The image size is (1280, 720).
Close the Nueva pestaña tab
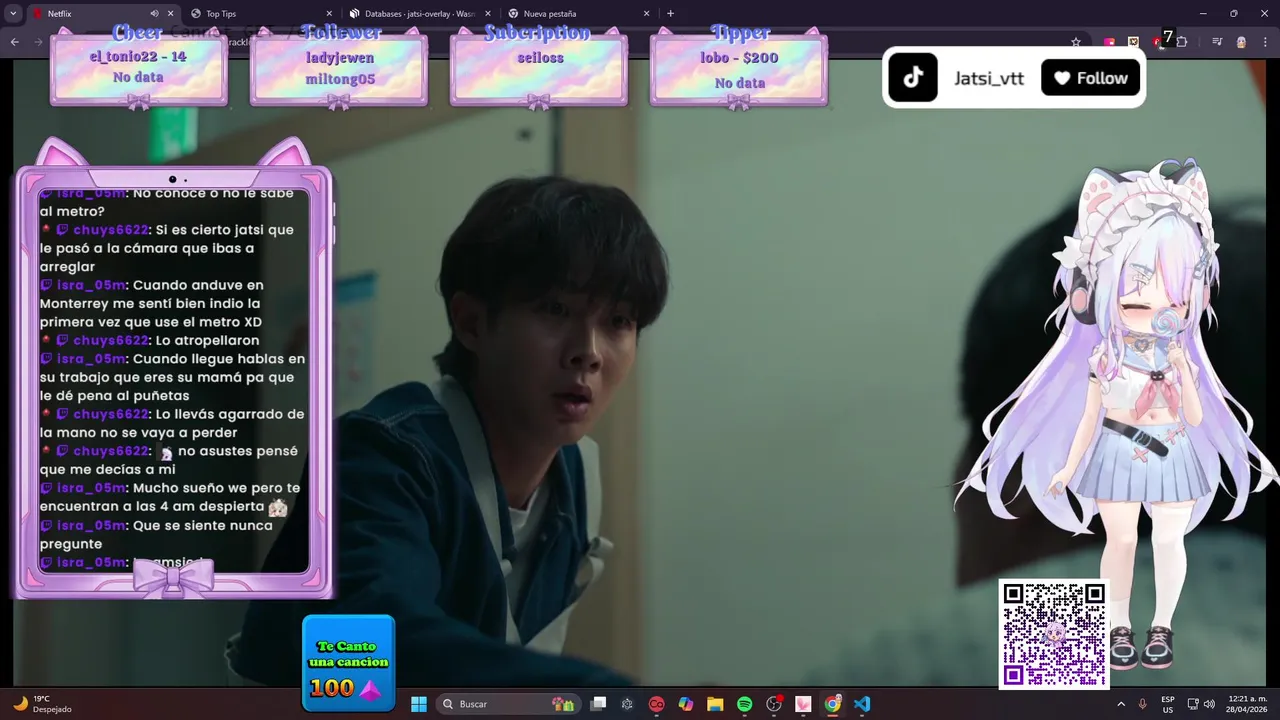pos(646,14)
